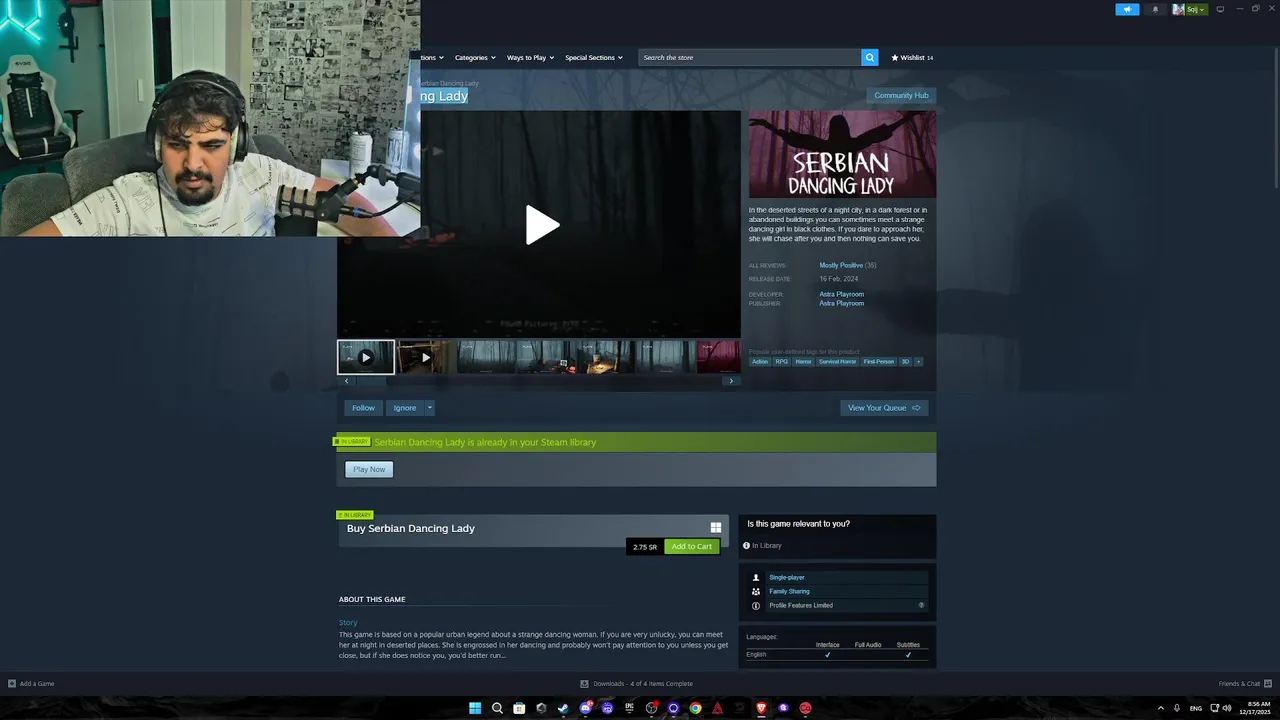Click the View Your Queue arrow button
The height and width of the screenshot is (720, 1280).
(884, 407)
